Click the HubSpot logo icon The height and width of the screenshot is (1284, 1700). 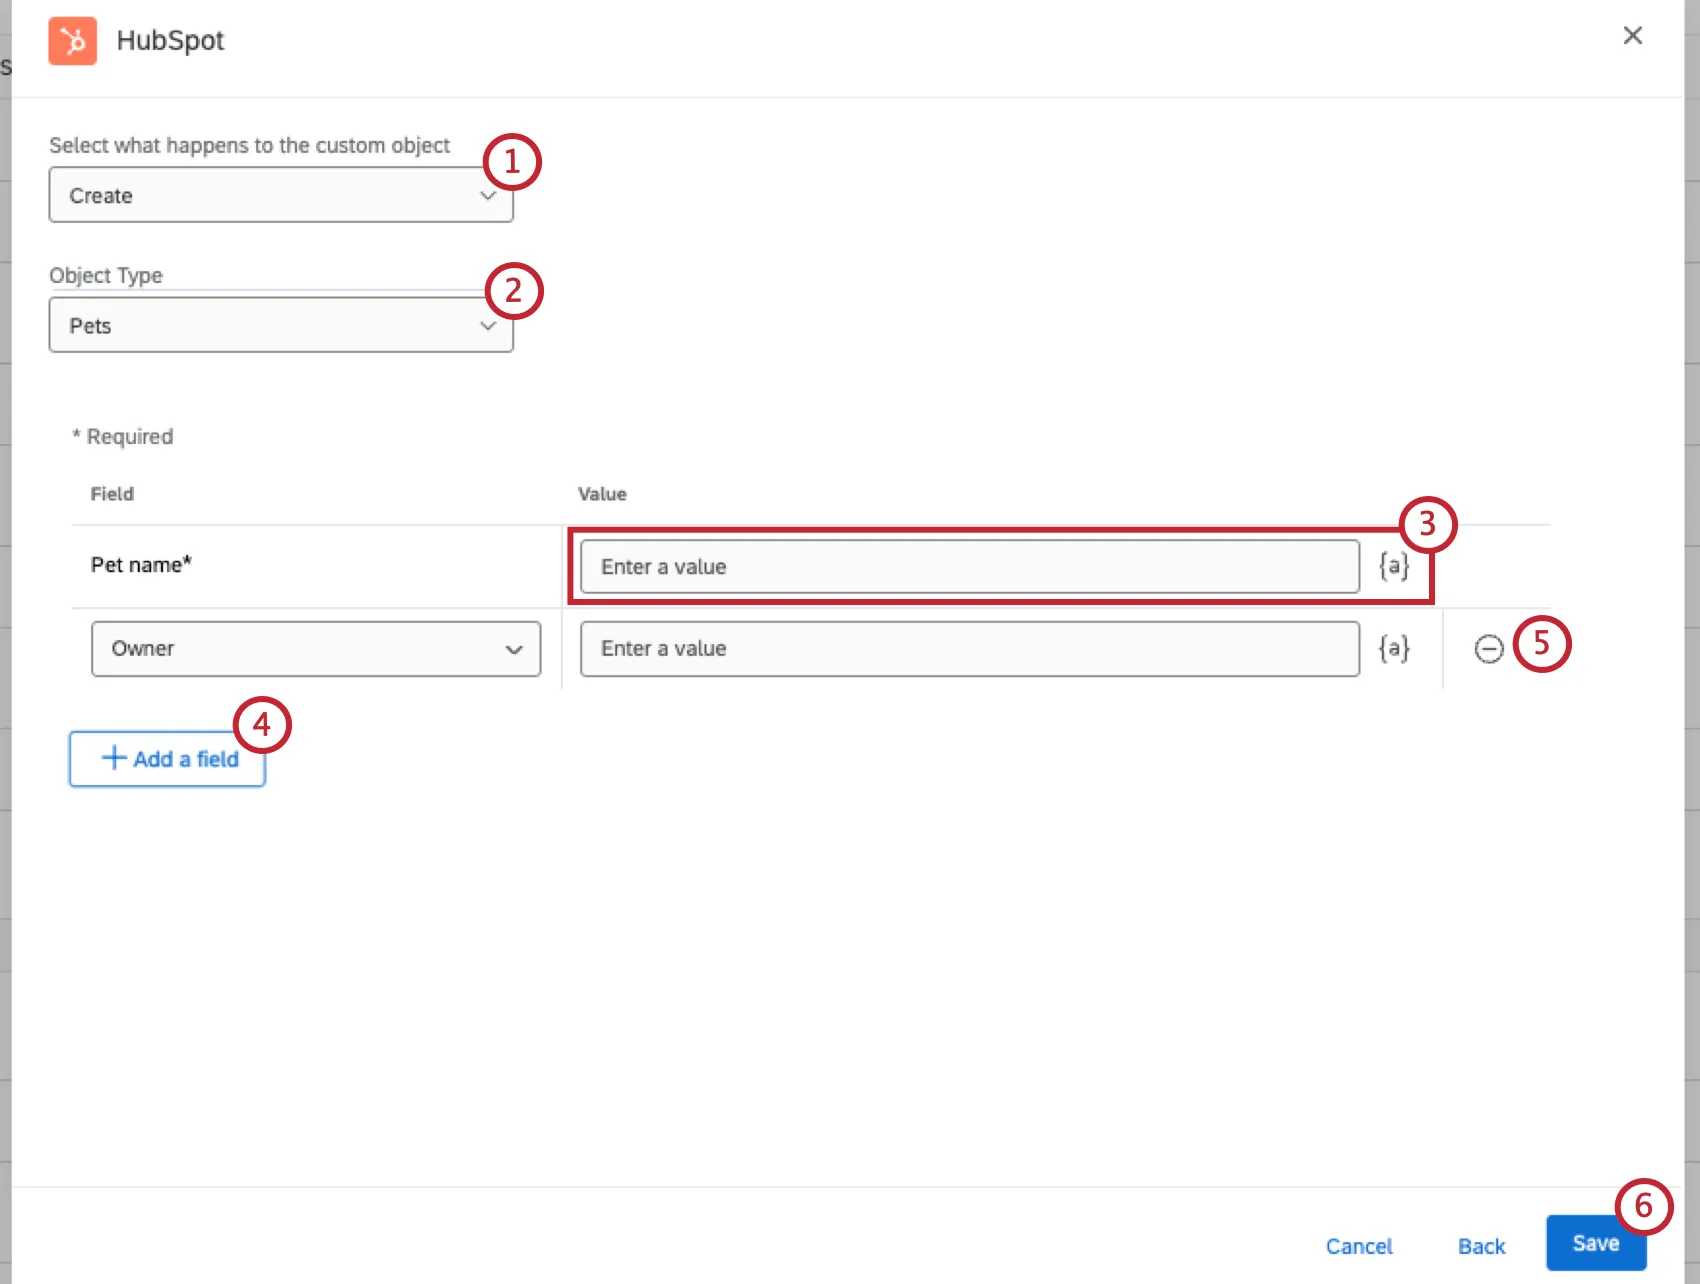[72, 41]
